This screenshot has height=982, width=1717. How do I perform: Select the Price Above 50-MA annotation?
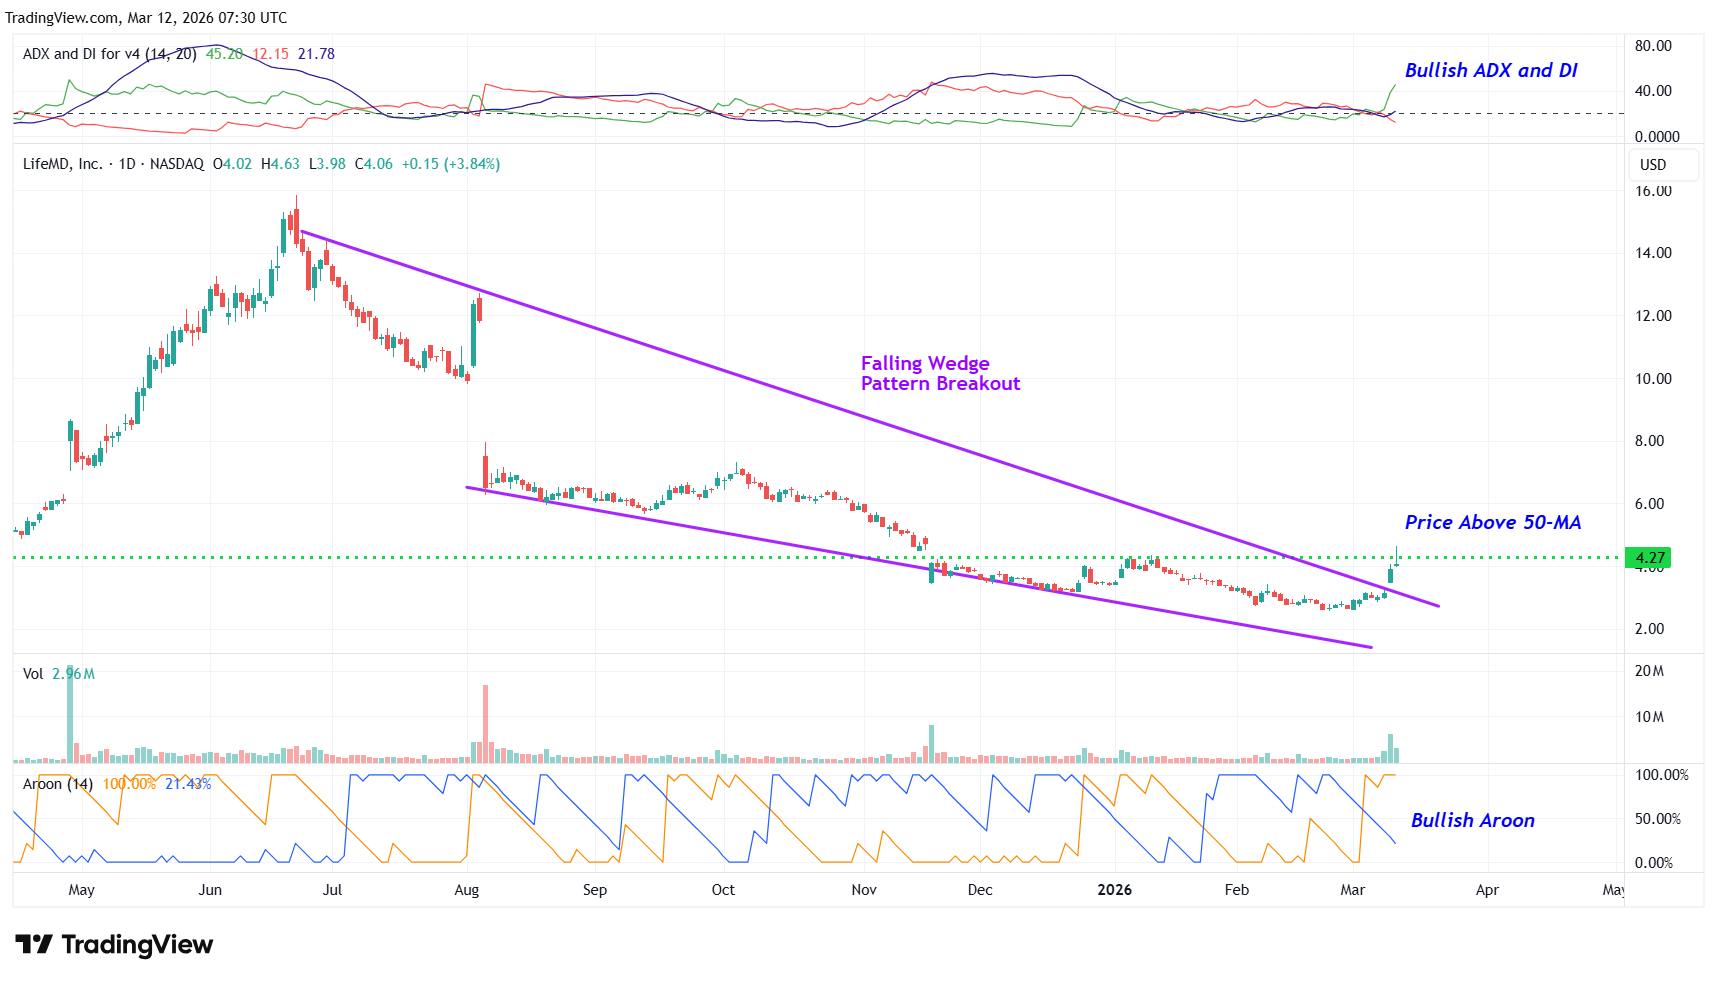coord(1492,522)
